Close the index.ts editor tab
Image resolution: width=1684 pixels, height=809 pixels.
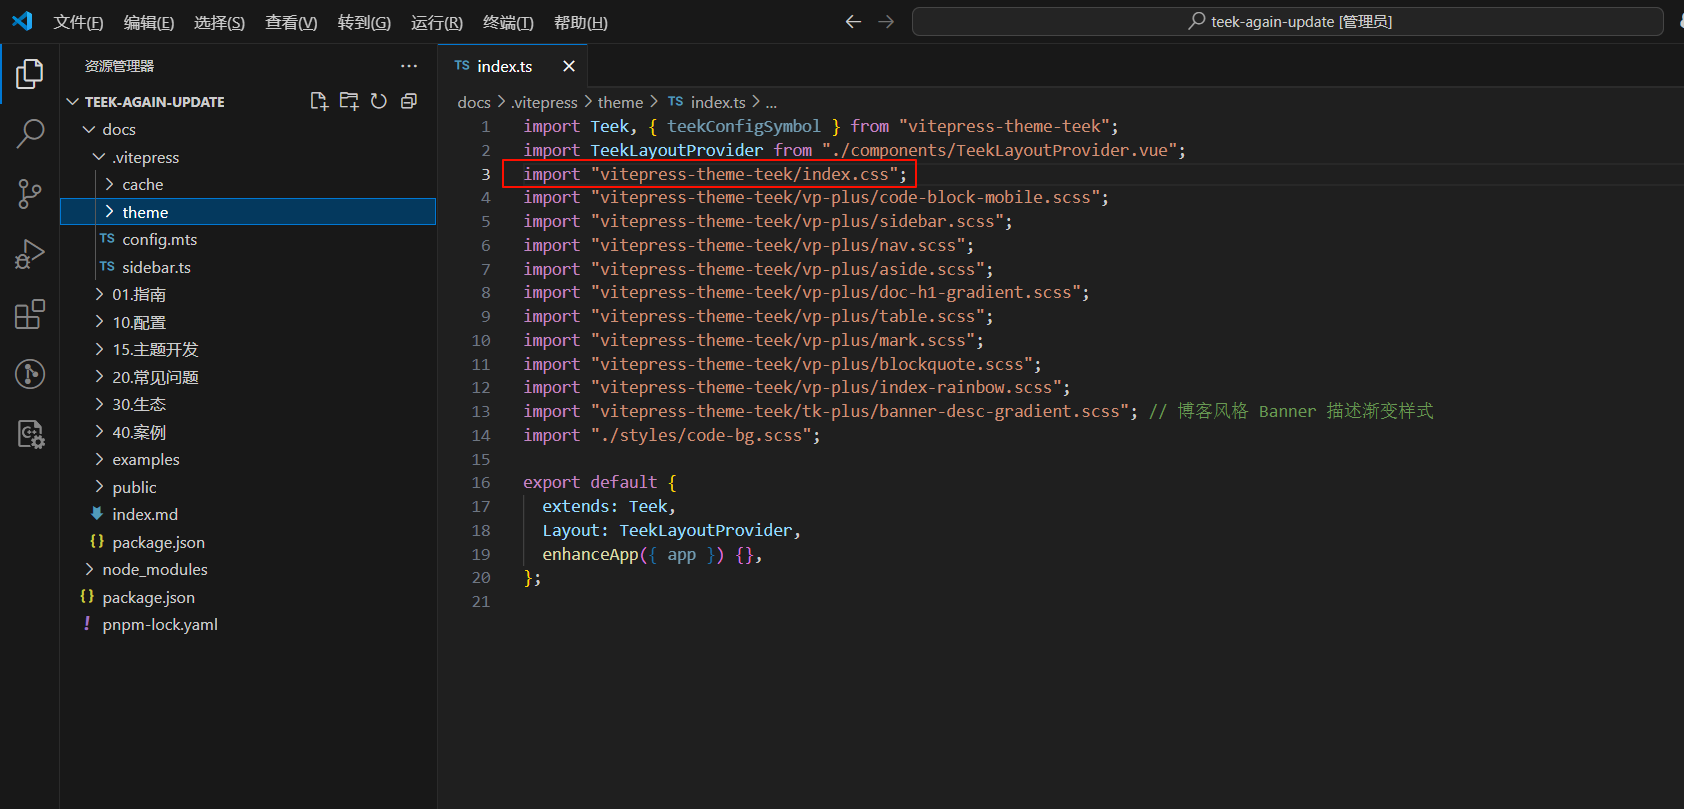[569, 66]
